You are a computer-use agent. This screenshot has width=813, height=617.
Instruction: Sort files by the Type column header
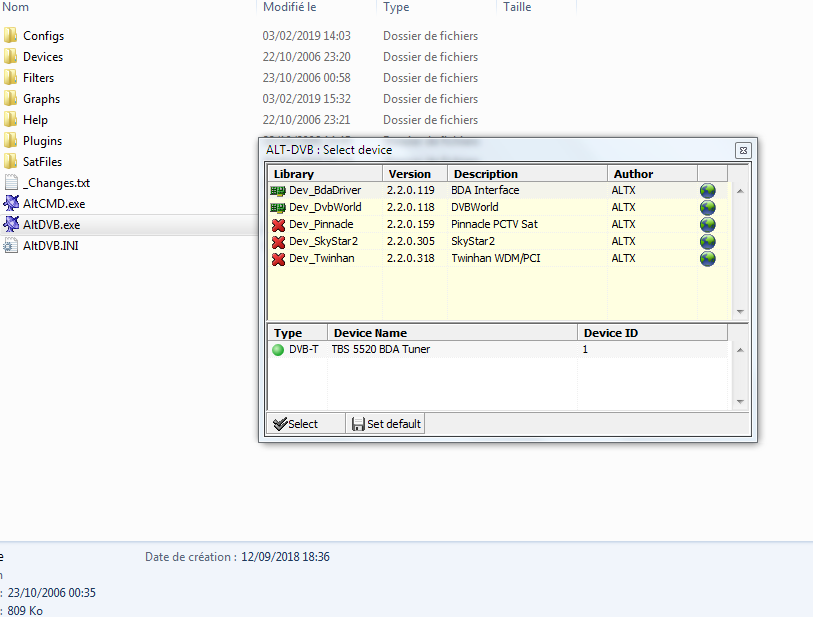click(x=396, y=7)
